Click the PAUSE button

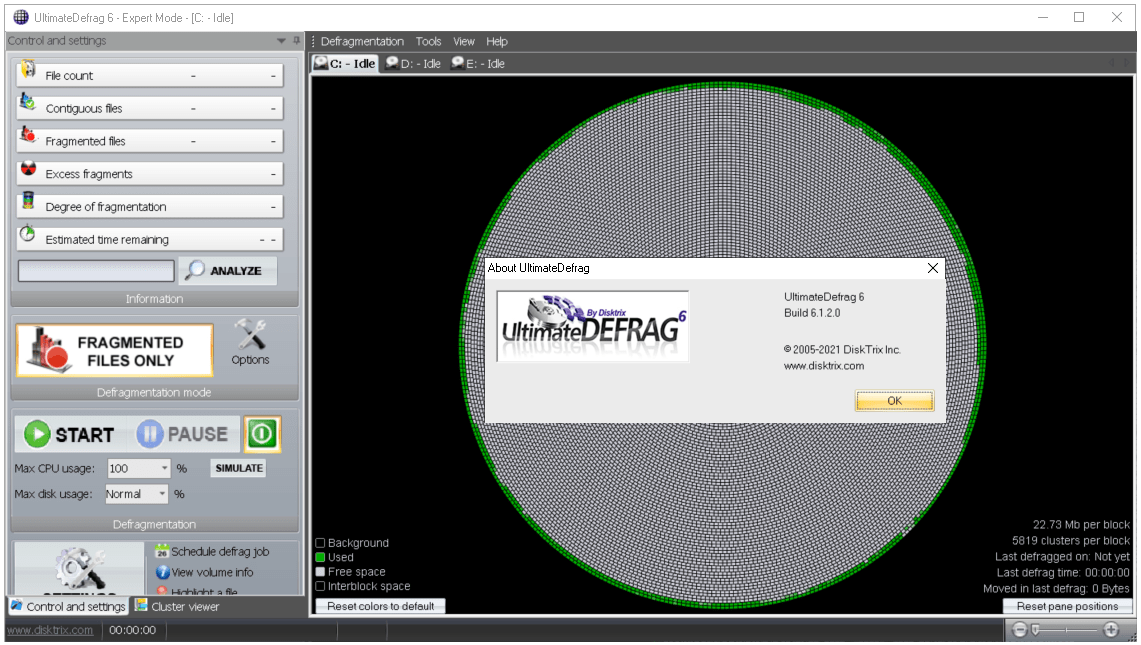click(183, 435)
